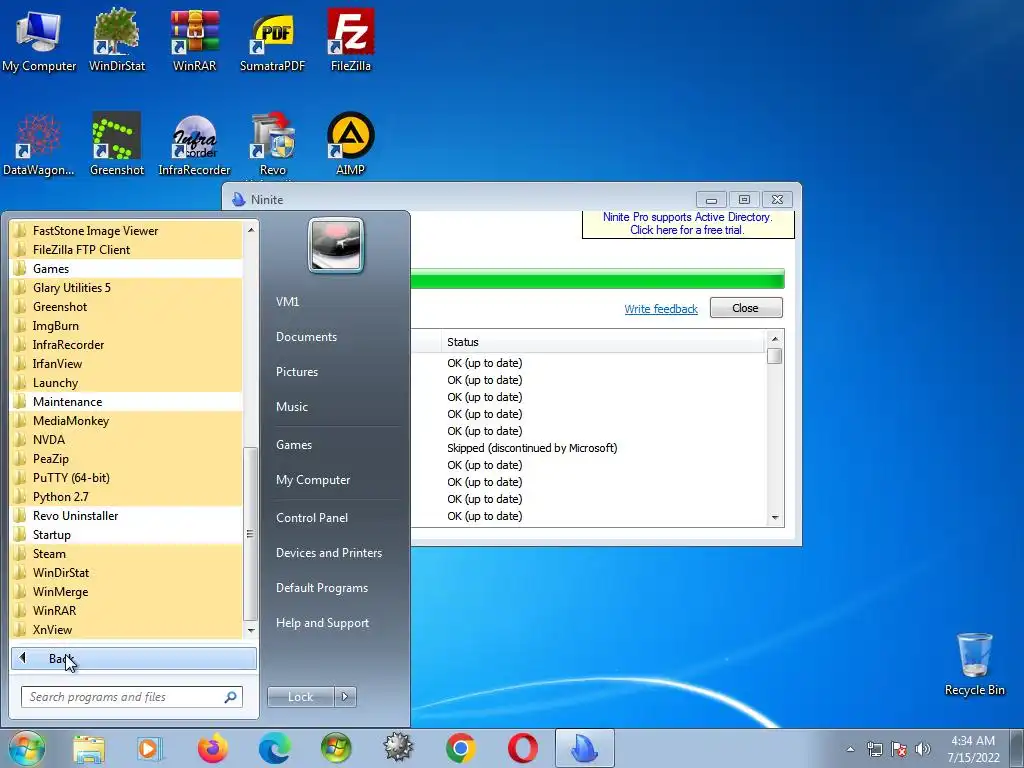Click the Lock button
Image resolution: width=1024 pixels, height=768 pixels.
300,697
